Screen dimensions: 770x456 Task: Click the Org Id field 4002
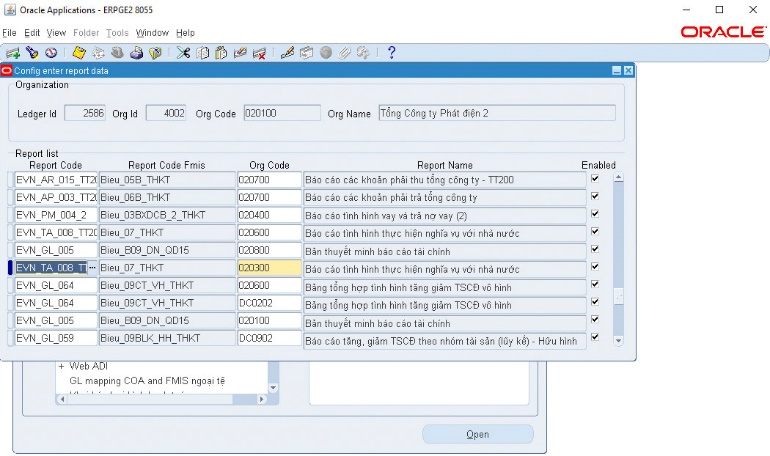(x=166, y=113)
